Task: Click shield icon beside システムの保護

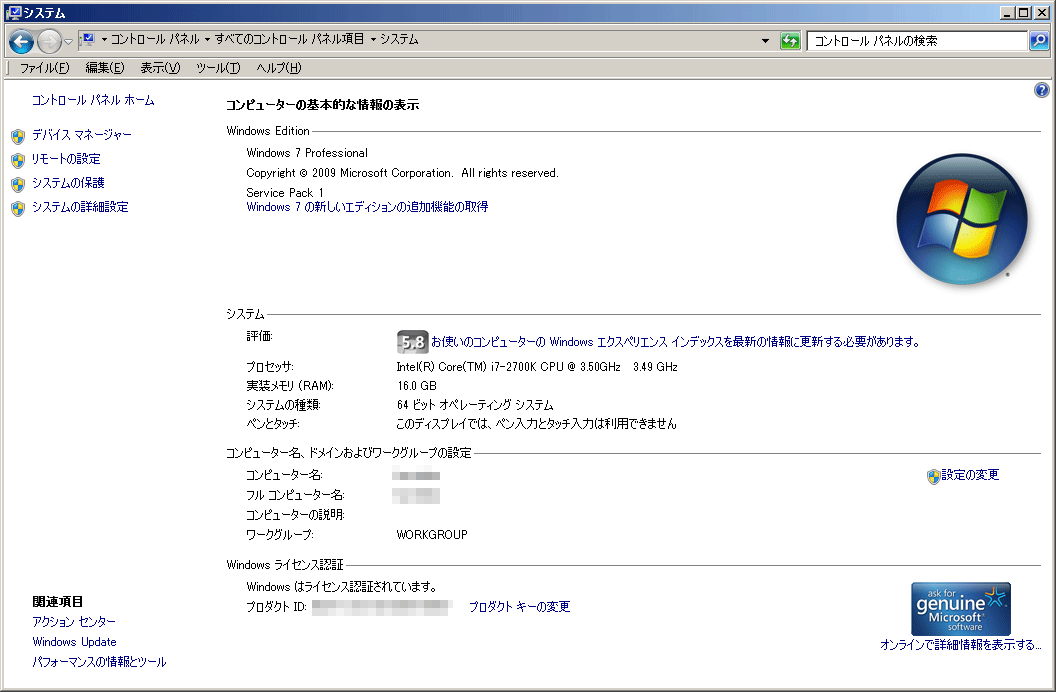Action: click(x=18, y=185)
